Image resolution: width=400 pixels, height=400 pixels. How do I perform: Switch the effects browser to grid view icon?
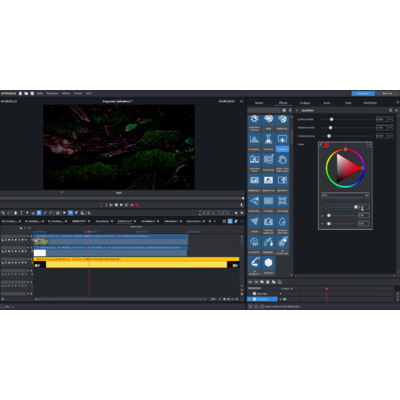coord(284,110)
